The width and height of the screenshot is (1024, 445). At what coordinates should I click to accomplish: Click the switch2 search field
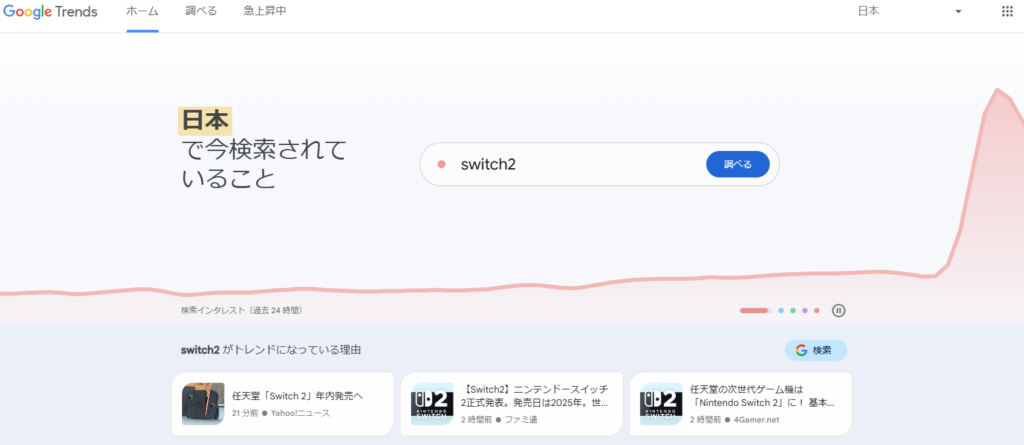600,165
